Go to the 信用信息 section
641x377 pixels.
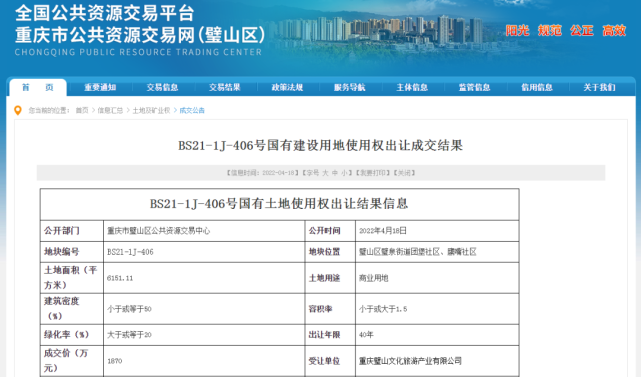click(x=537, y=88)
